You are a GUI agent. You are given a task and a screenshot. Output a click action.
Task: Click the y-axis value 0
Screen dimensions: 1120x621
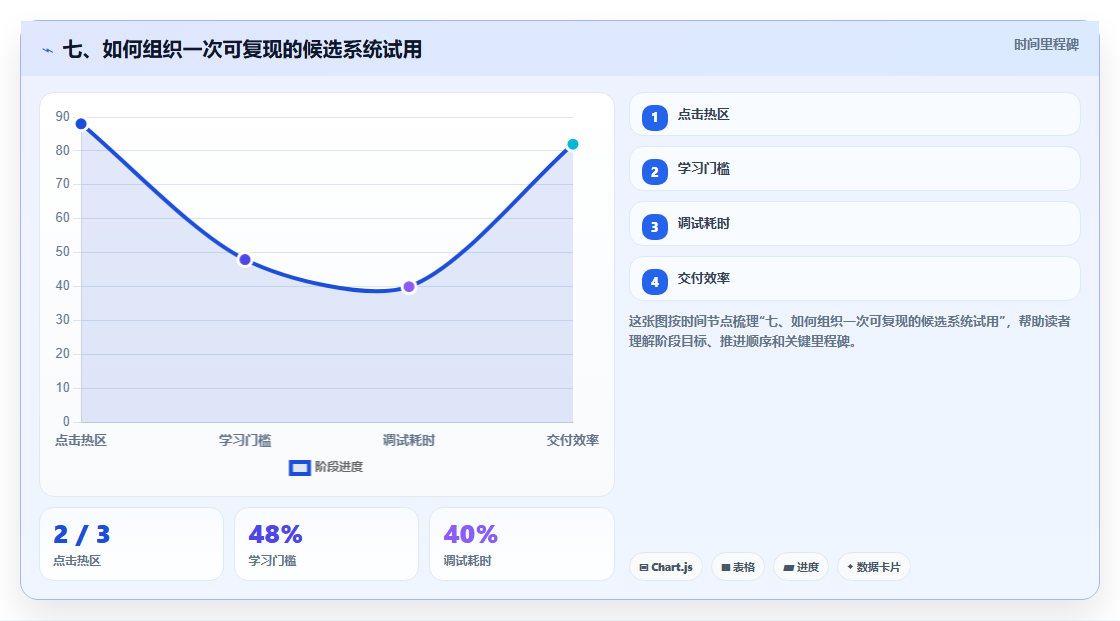[x=66, y=422]
